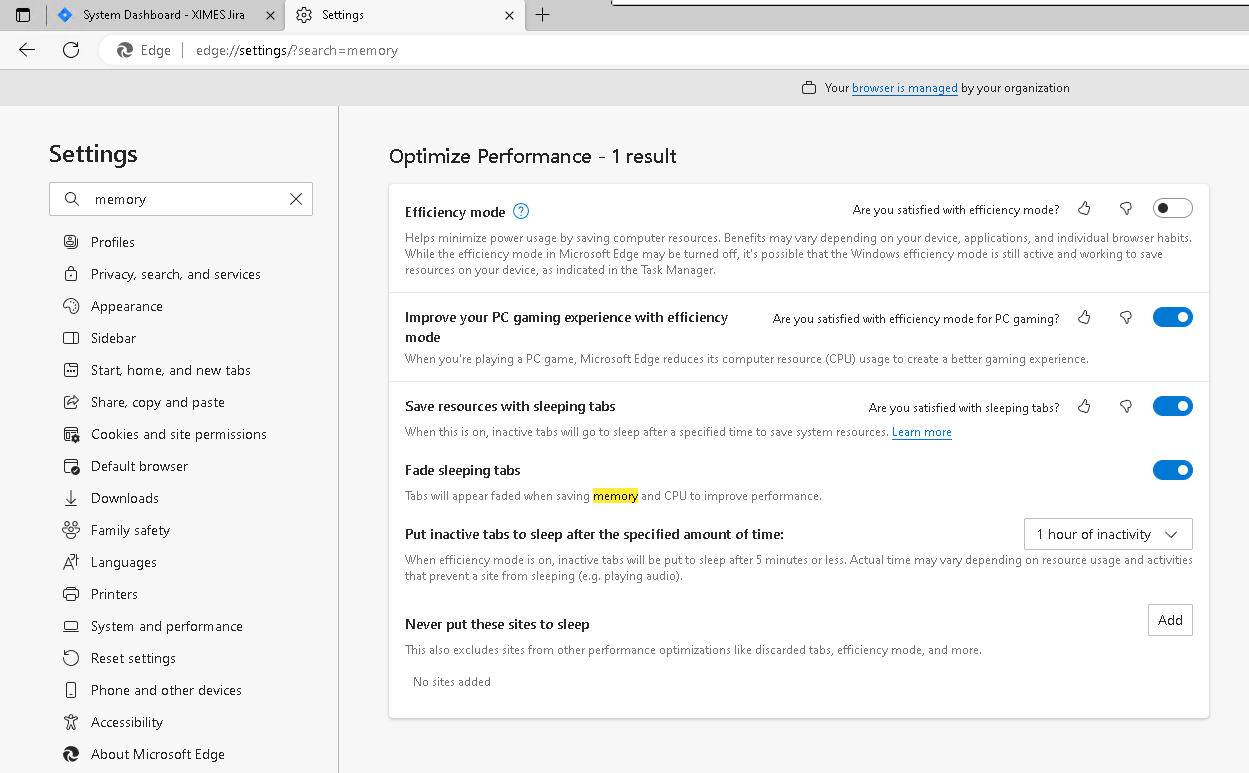Viewport: 1249px width, 773px height.
Task: Click the Microsoft Edge logo in sidebar
Action: 71,754
